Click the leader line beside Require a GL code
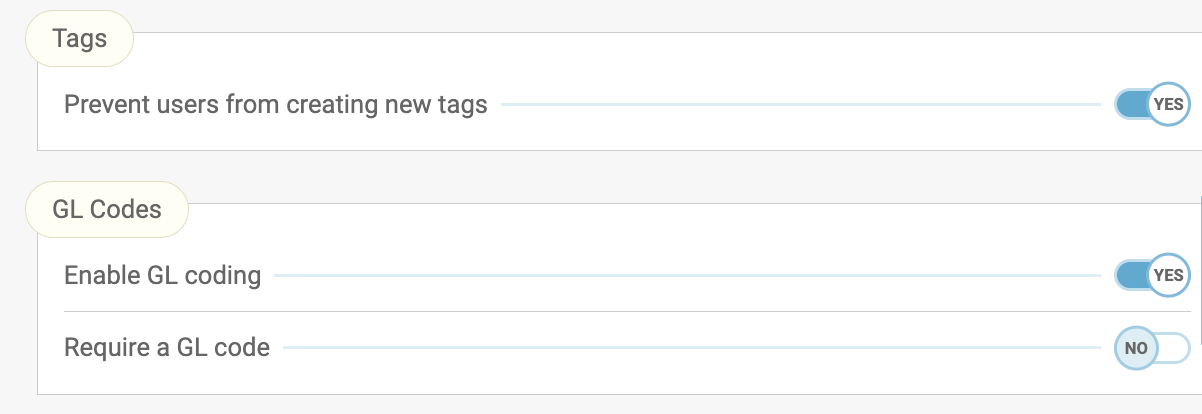 (690, 348)
